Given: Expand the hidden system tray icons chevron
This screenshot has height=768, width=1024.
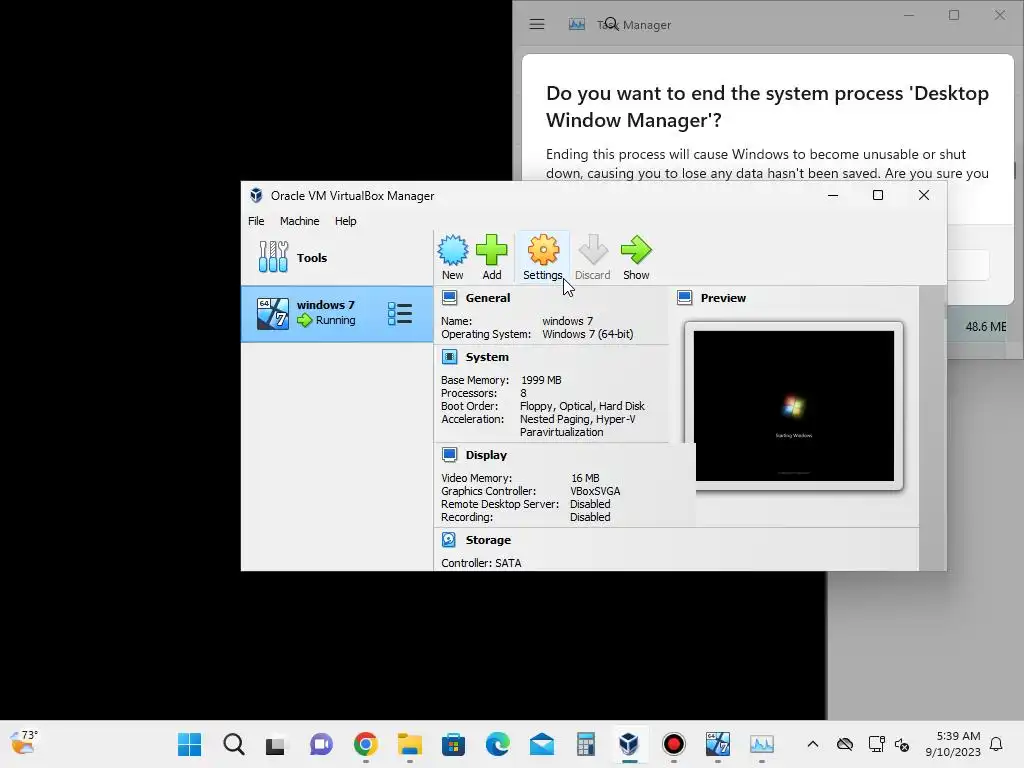Looking at the screenshot, I should coord(812,744).
